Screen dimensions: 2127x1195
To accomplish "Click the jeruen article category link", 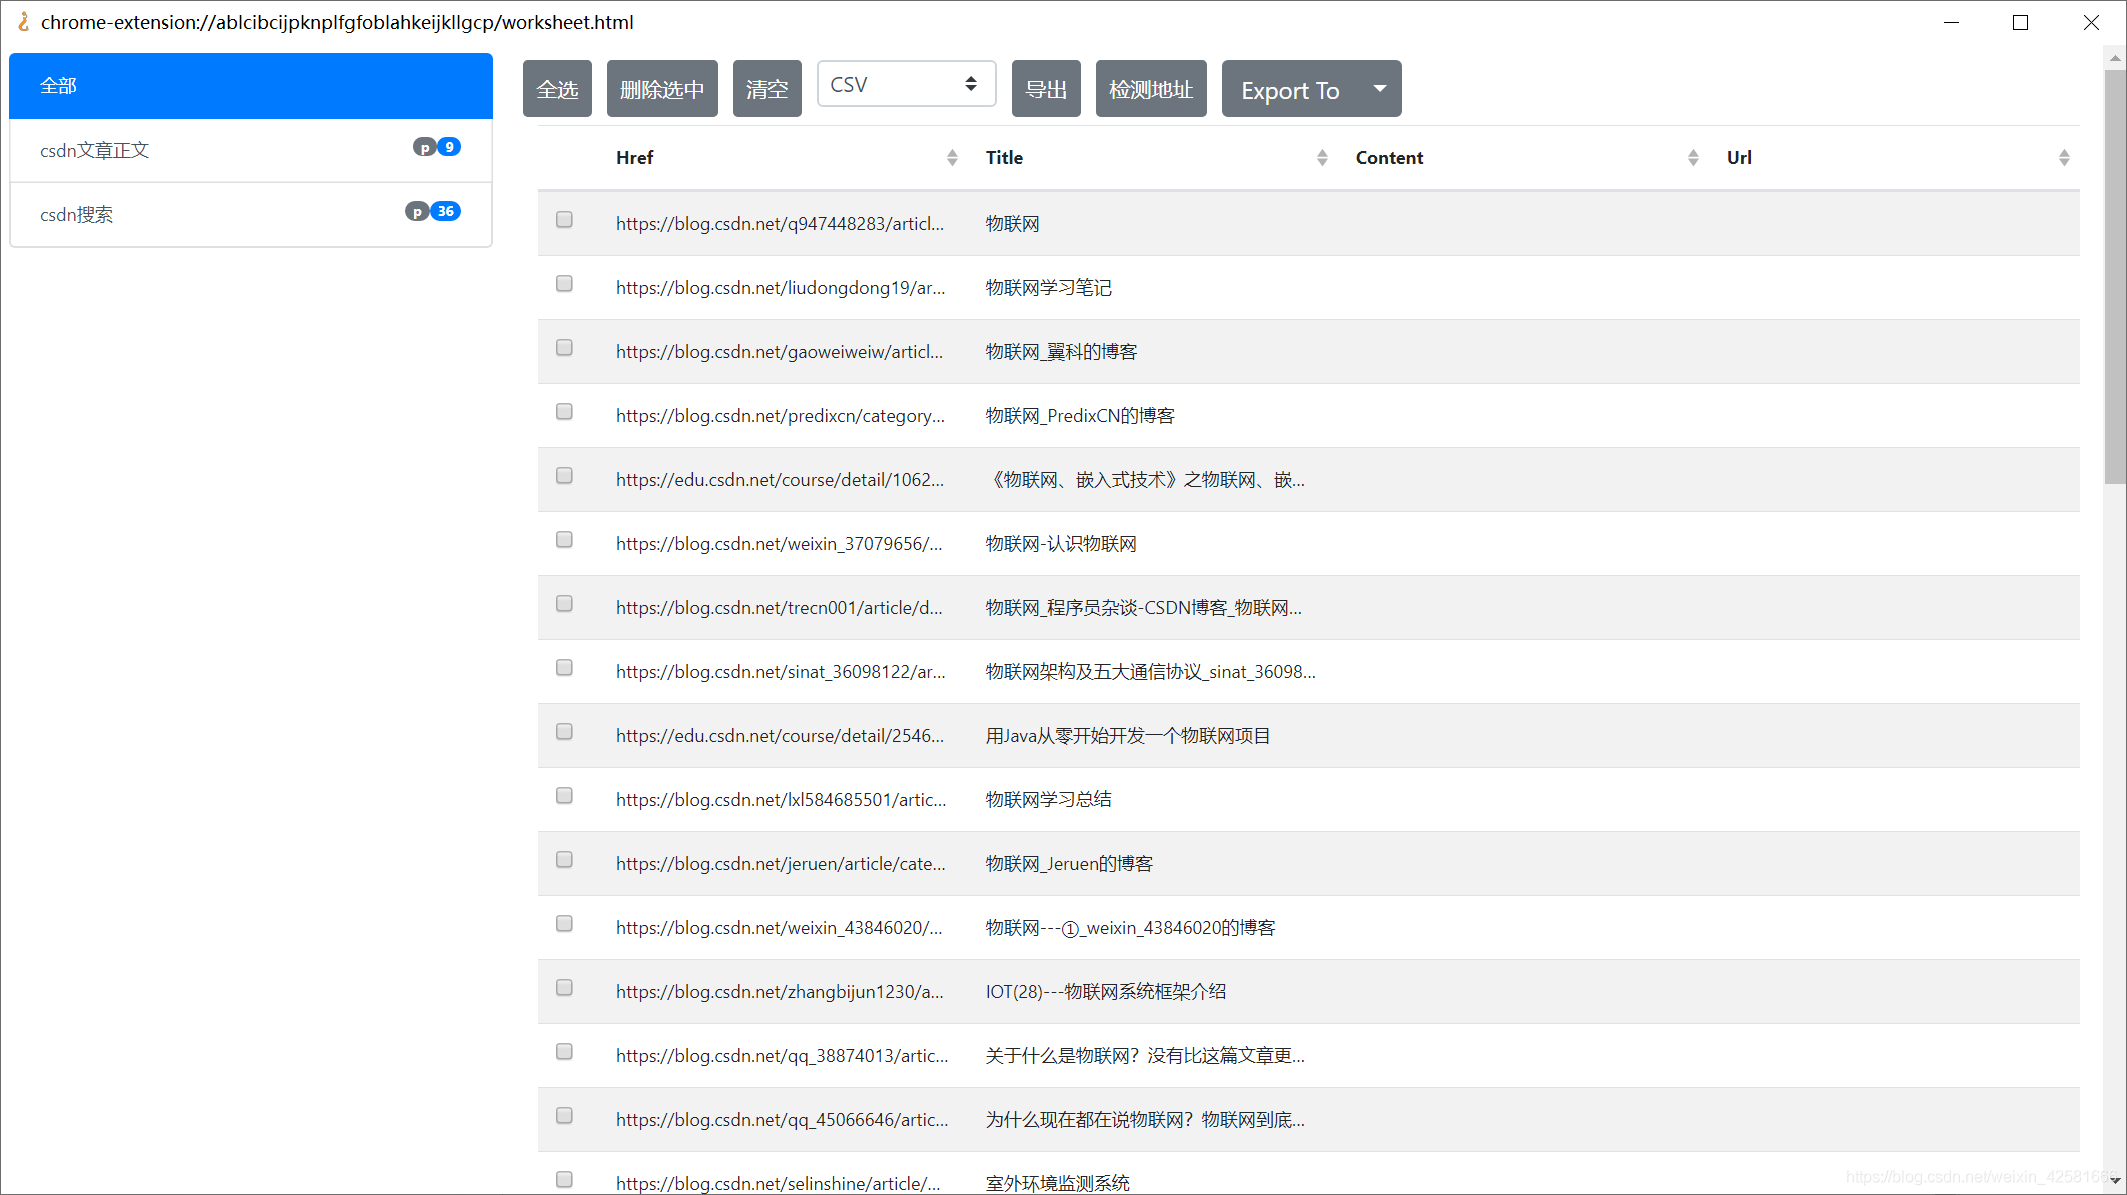I will coord(780,864).
